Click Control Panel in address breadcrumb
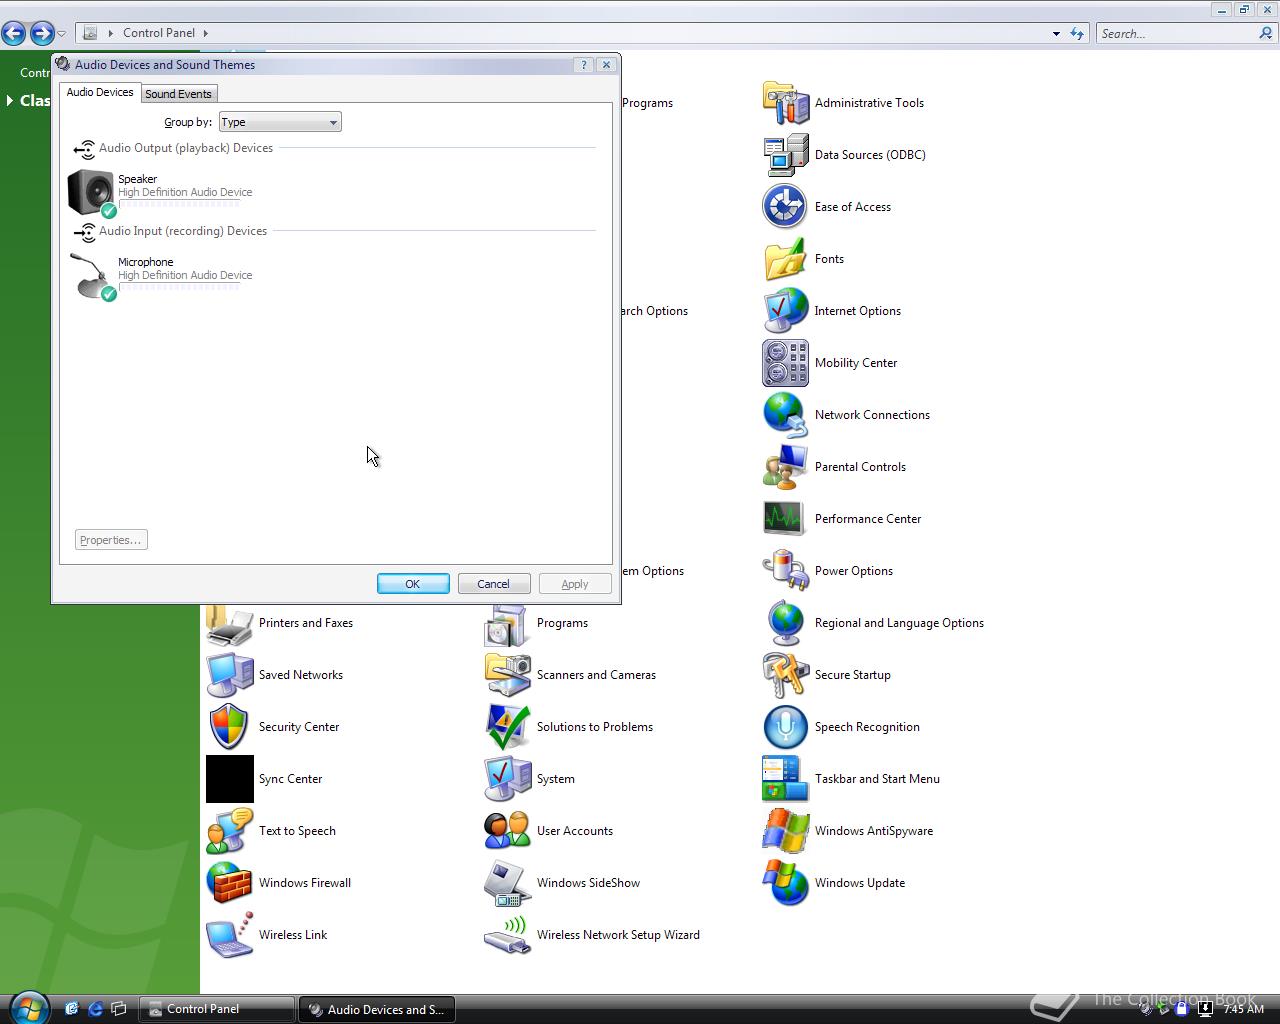This screenshot has width=1280, height=1024. (159, 33)
